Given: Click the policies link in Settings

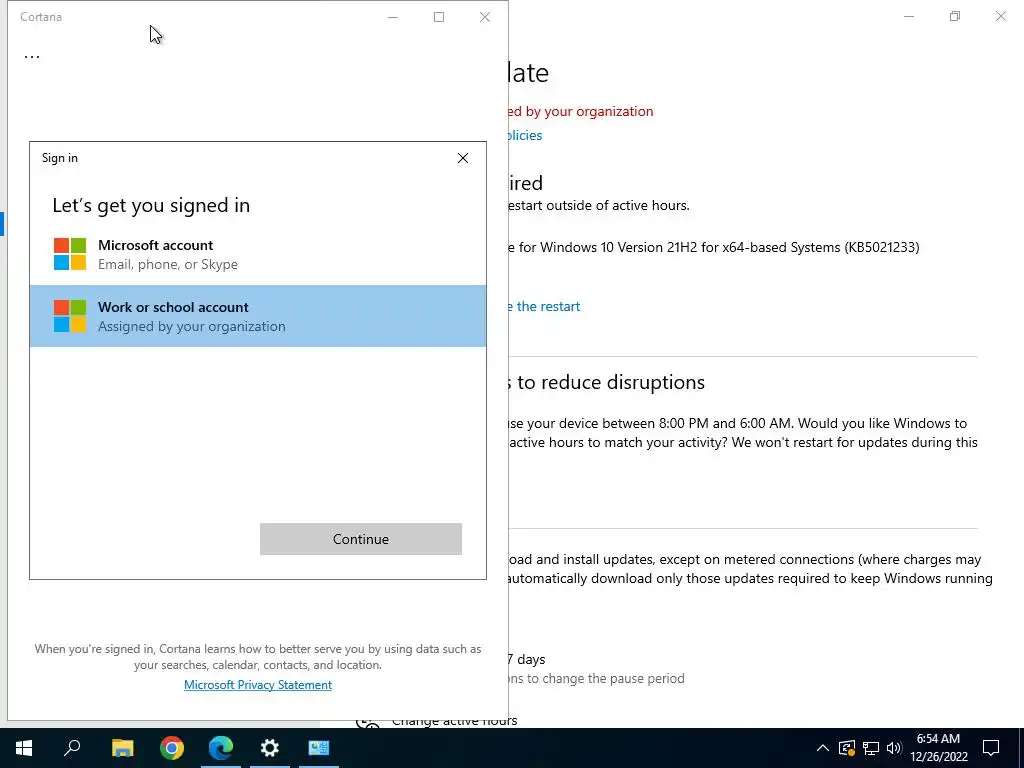Looking at the screenshot, I should tap(525, 135).
